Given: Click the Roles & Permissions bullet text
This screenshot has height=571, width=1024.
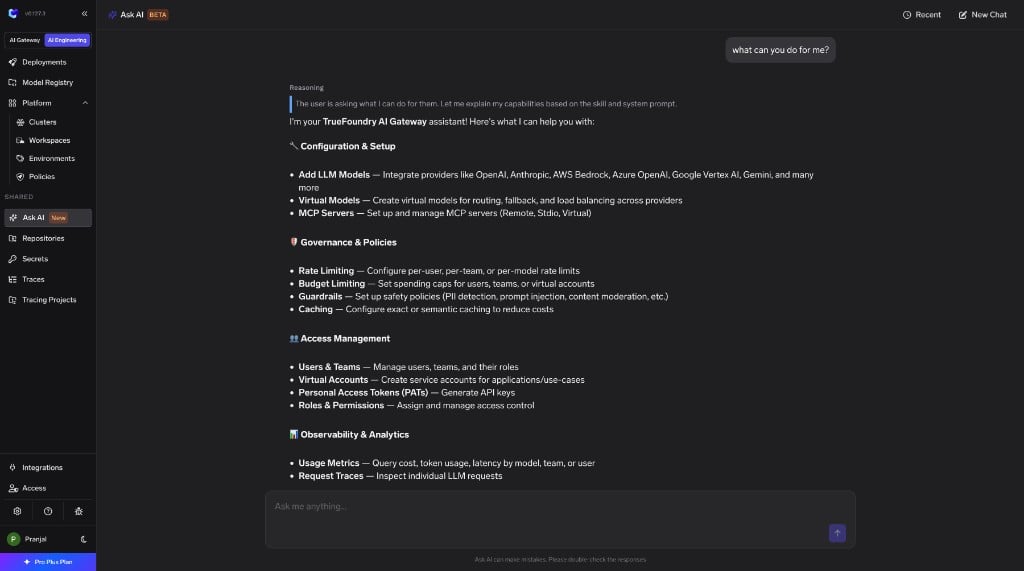Looking at the screenshot, I should (416, 406).
